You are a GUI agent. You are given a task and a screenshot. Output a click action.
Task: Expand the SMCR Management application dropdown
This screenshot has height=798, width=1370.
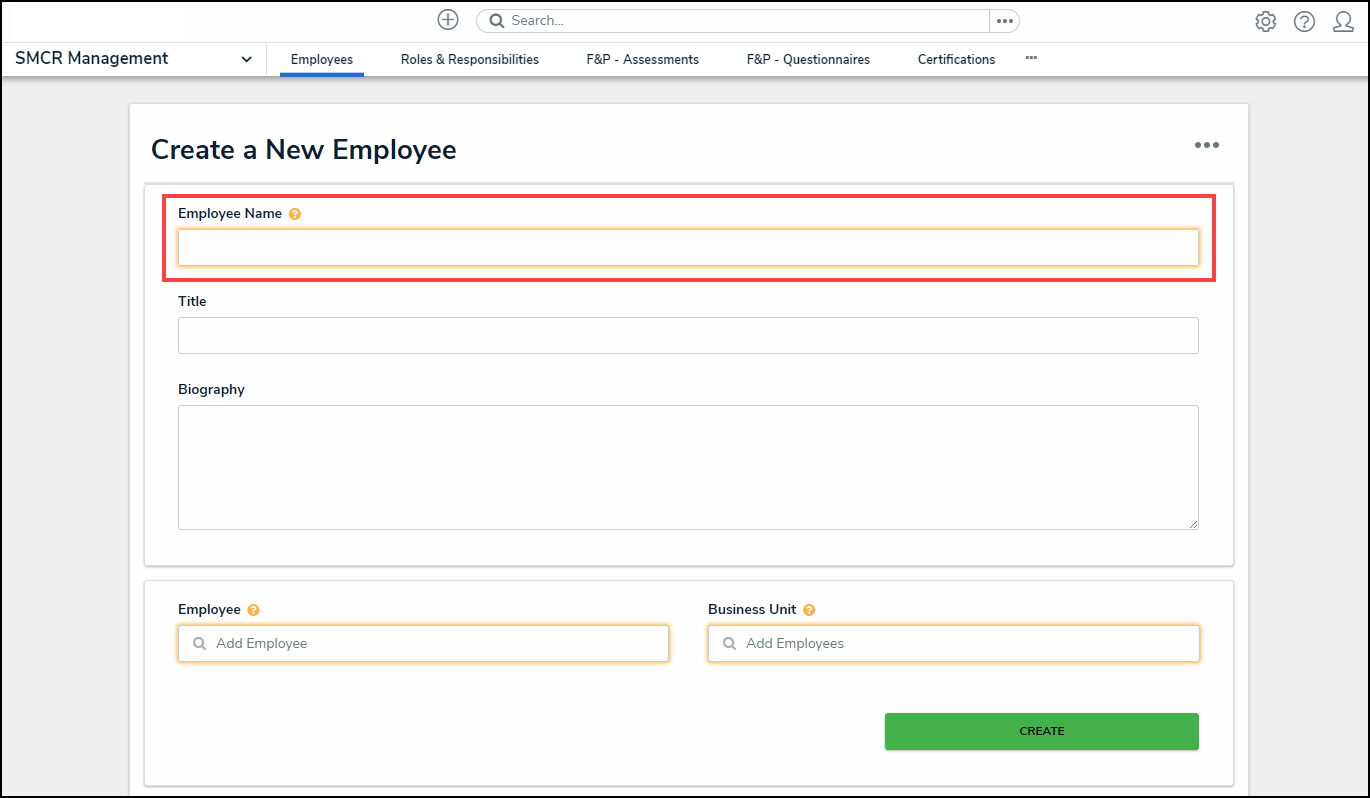(246, 59)
